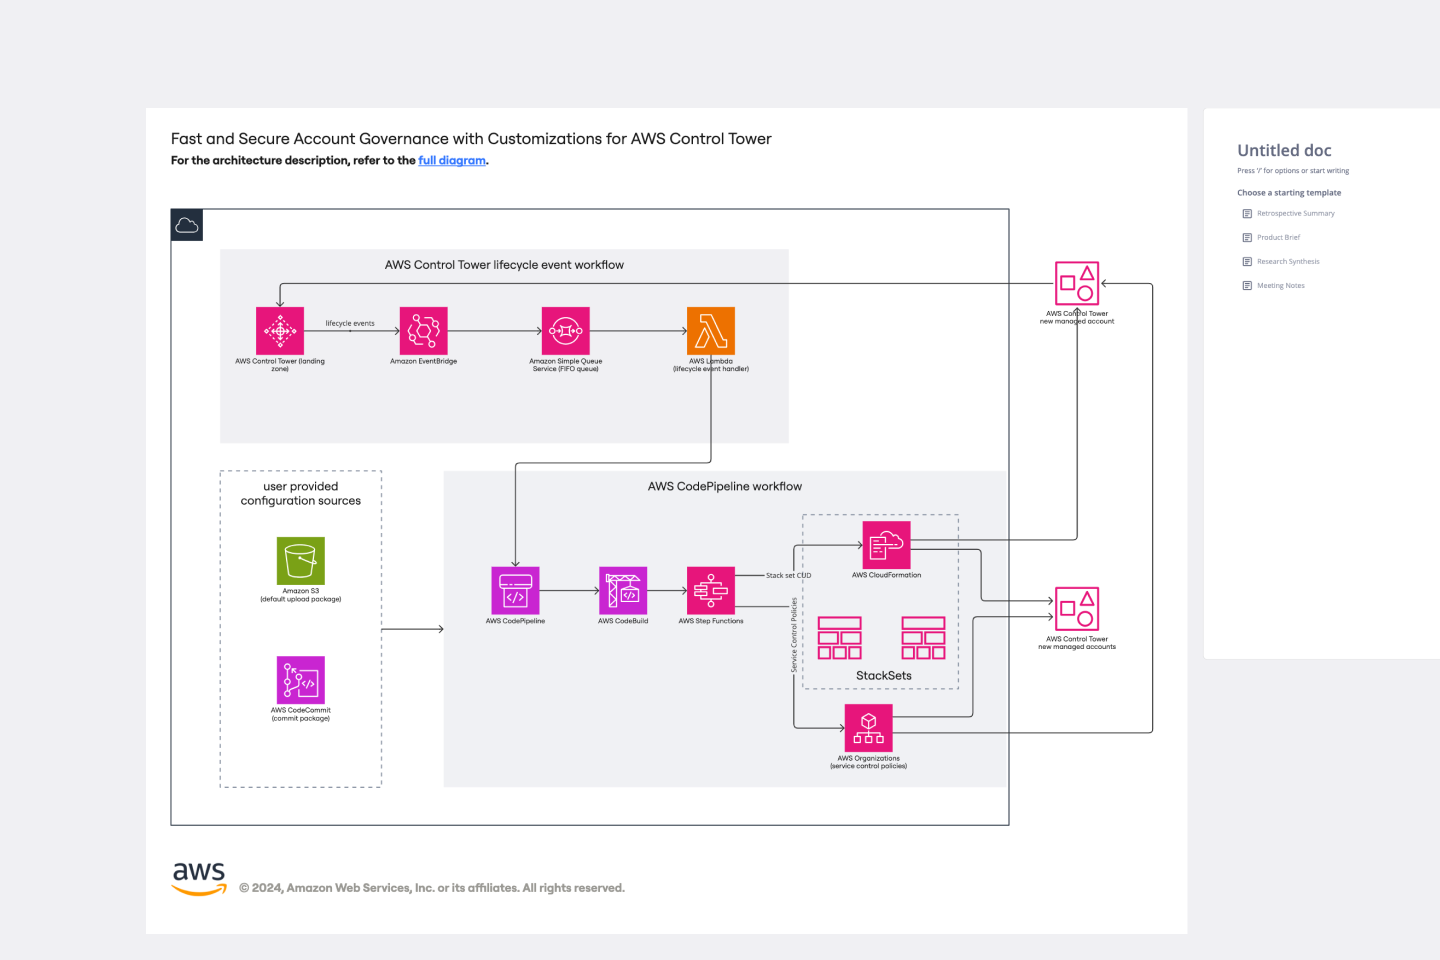Click the AWS CloudFormation icon

pyautogui.click(x=887, y=545)
